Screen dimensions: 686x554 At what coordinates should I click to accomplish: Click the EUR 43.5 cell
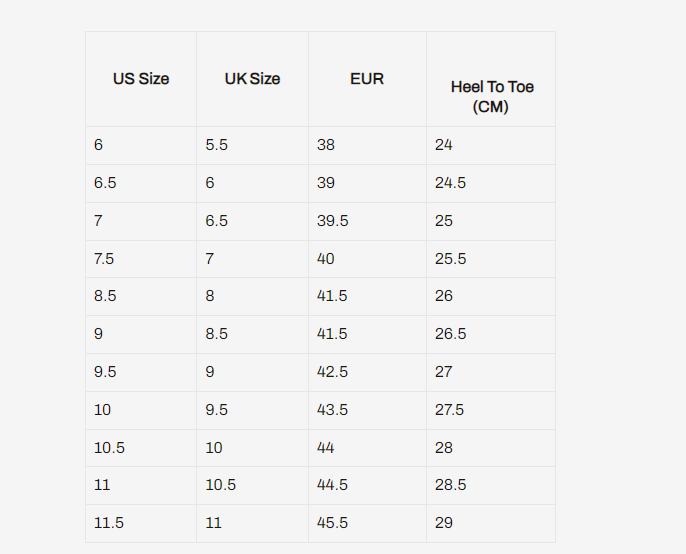coord(332,410)
